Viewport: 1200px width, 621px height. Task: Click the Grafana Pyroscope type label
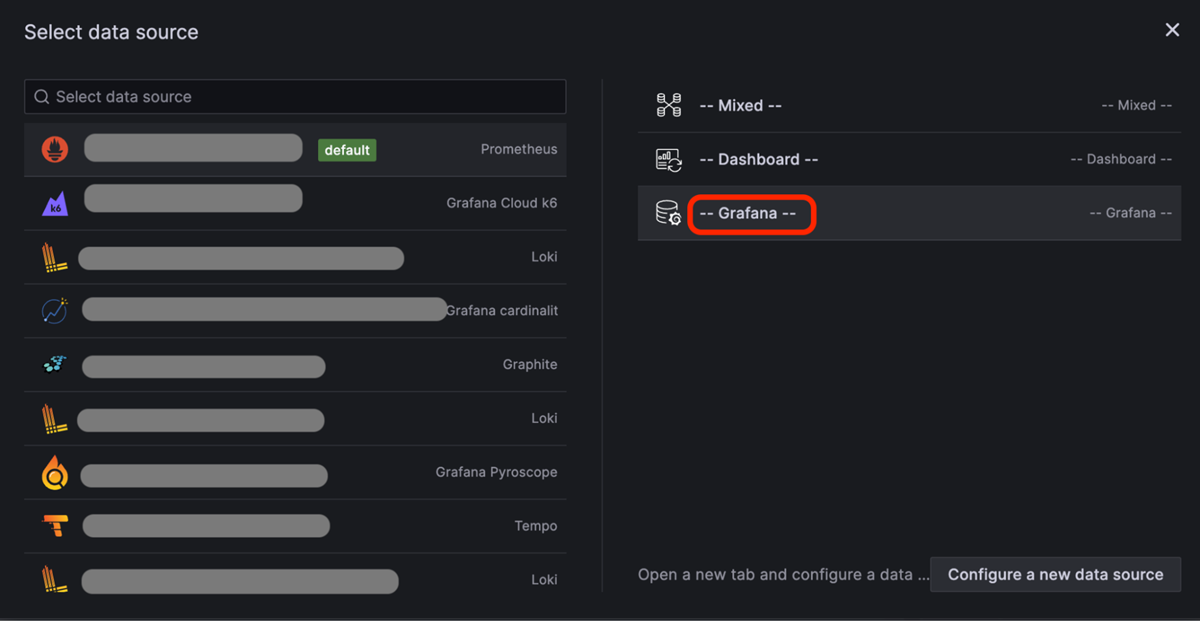(x=497, y=472)
